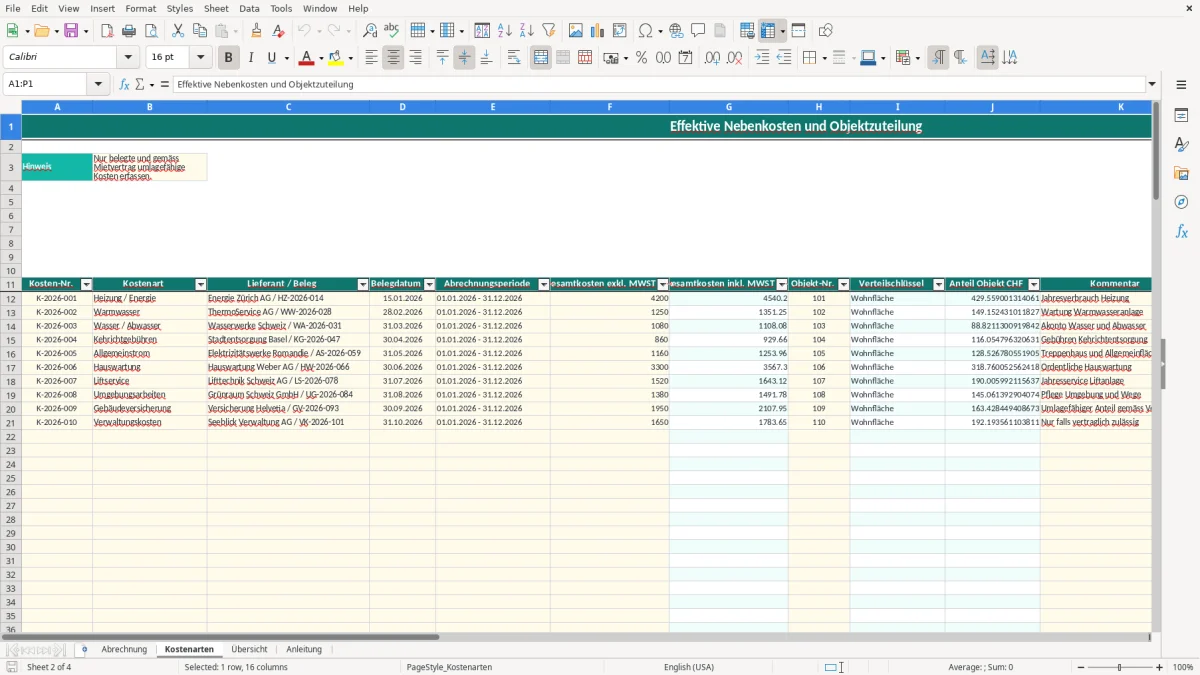Cut the selected cells

tap(178, 31)
